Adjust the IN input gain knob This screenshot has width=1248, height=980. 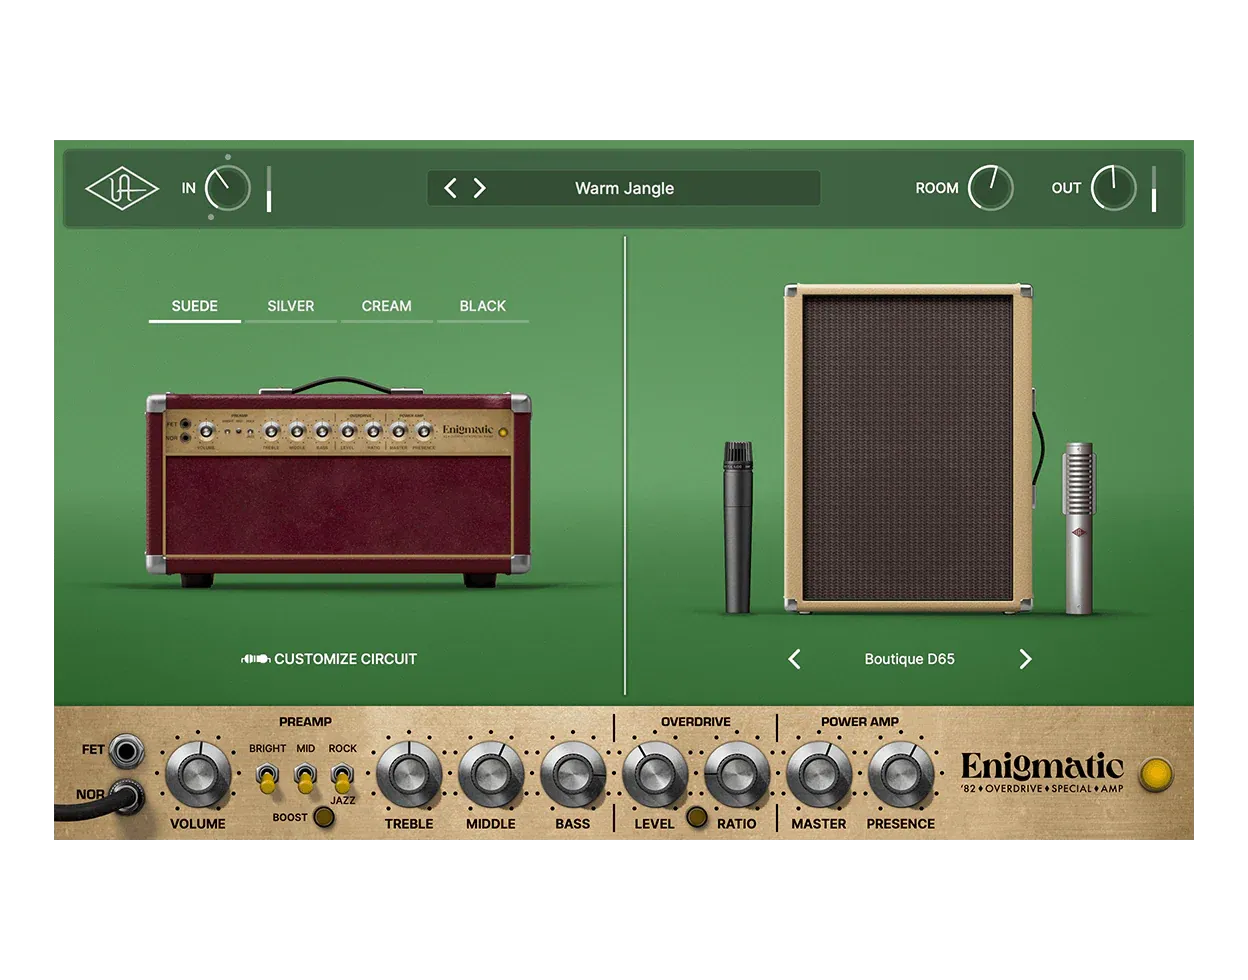[x=228, y=188]
